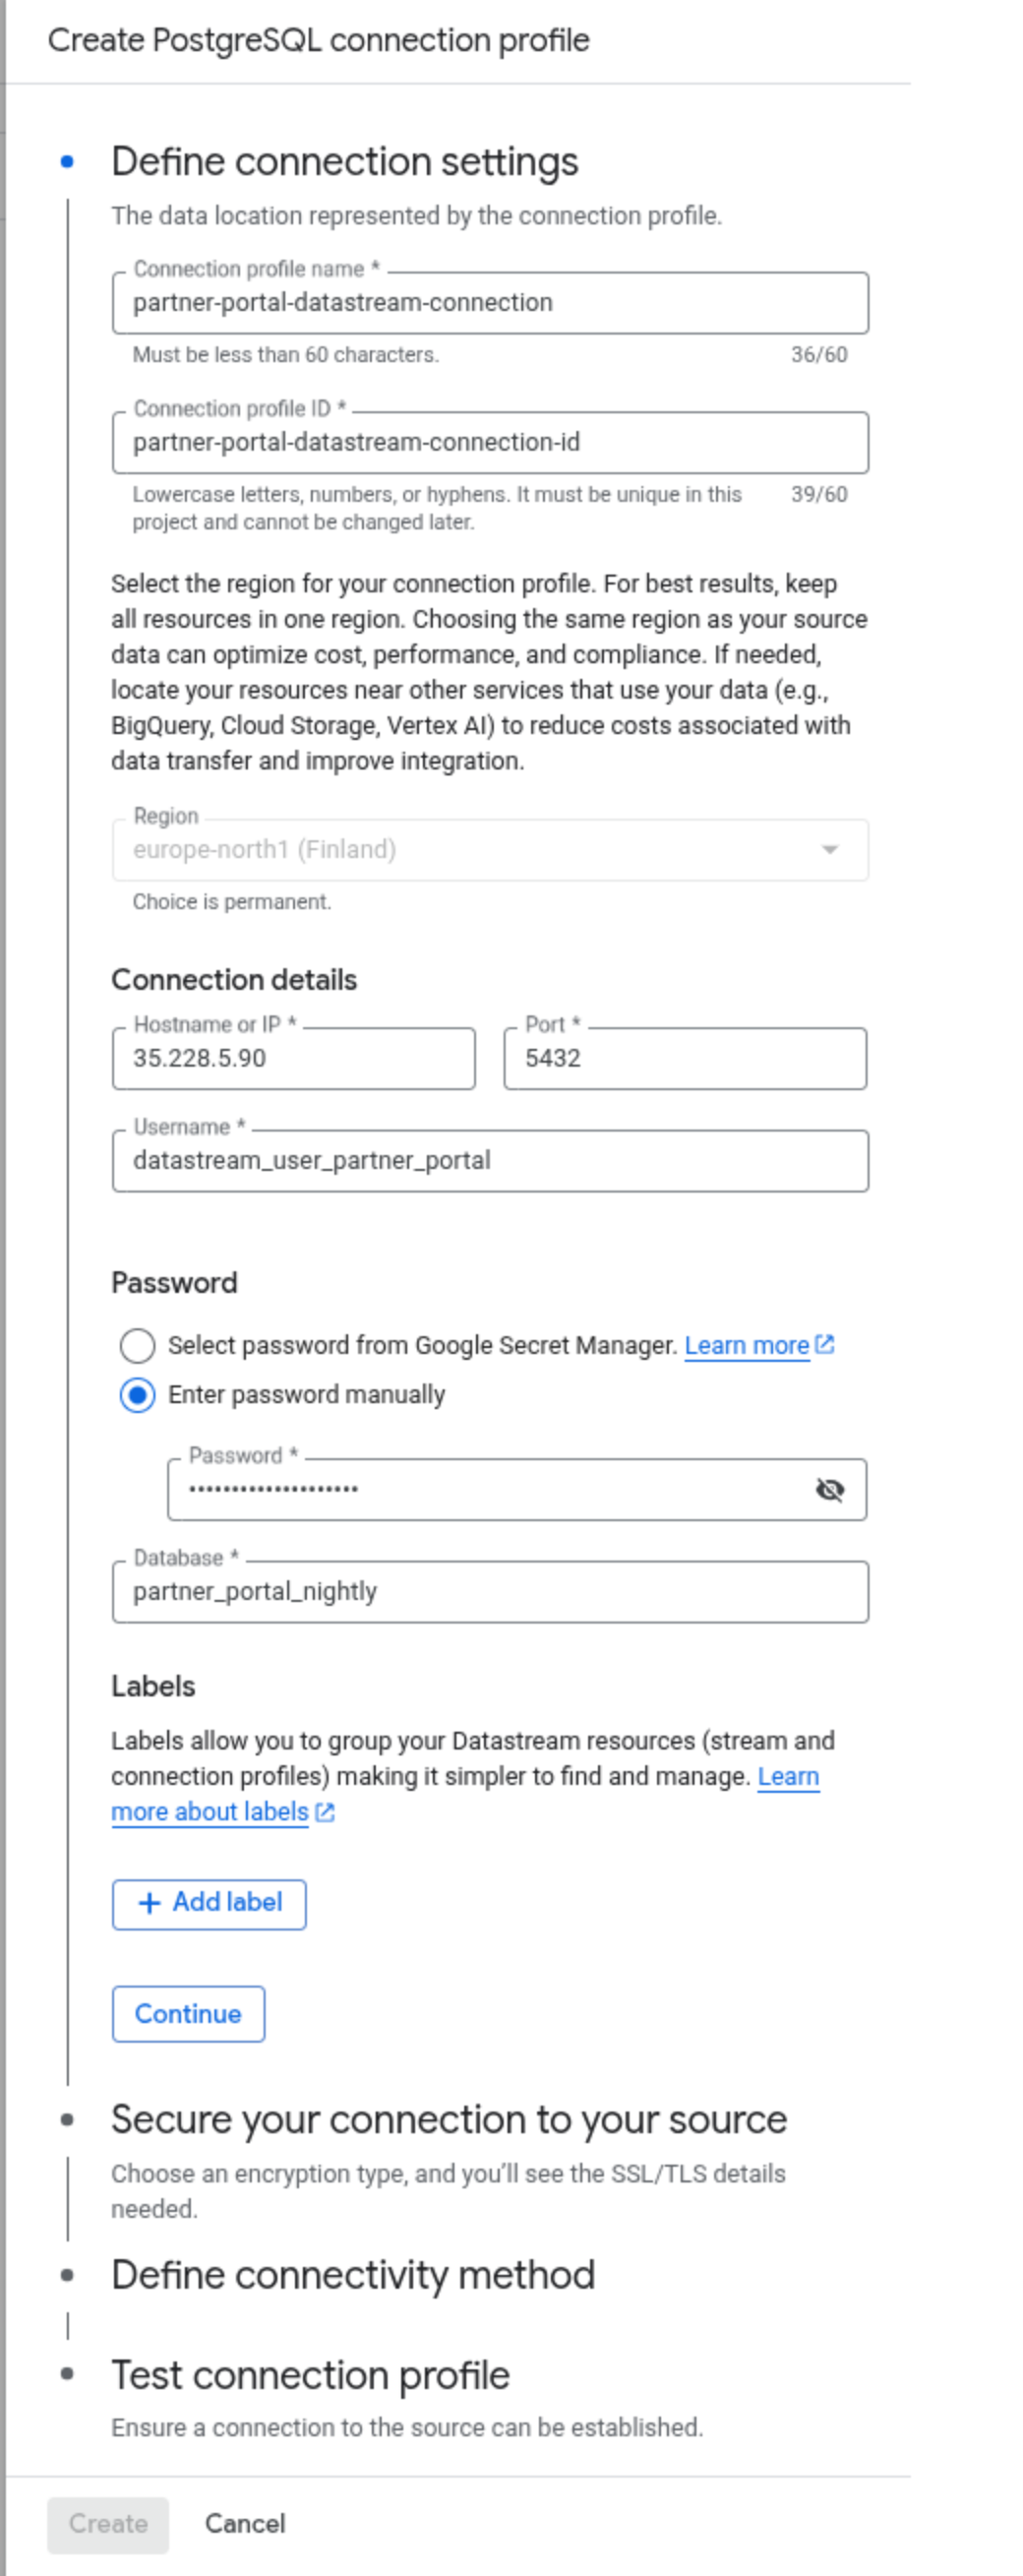The width and height of the screenshot is (1023, 2576).
Task: Choose Enter password manually radio button
Action: tap(137, 1395)
